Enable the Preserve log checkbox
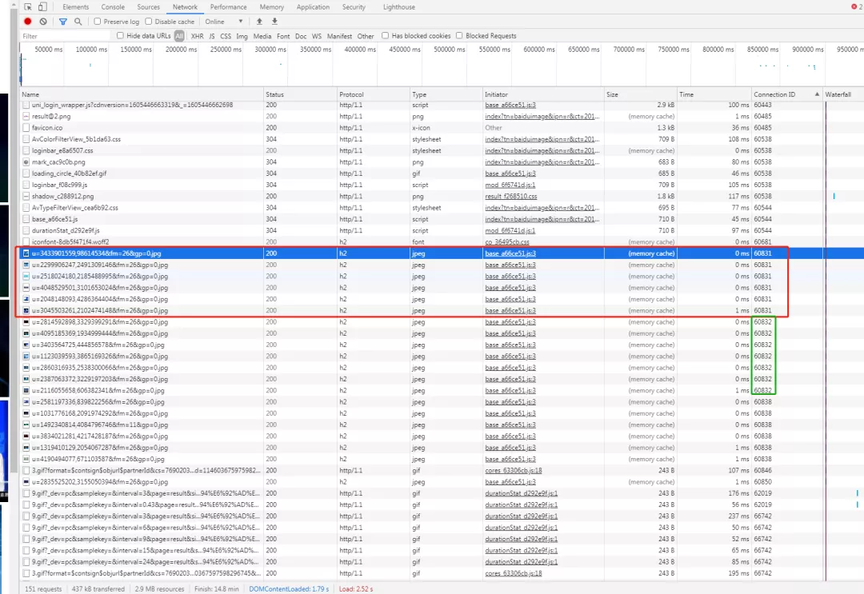The image size is (864, 594). pyautogui.click(x=99, y=21)
